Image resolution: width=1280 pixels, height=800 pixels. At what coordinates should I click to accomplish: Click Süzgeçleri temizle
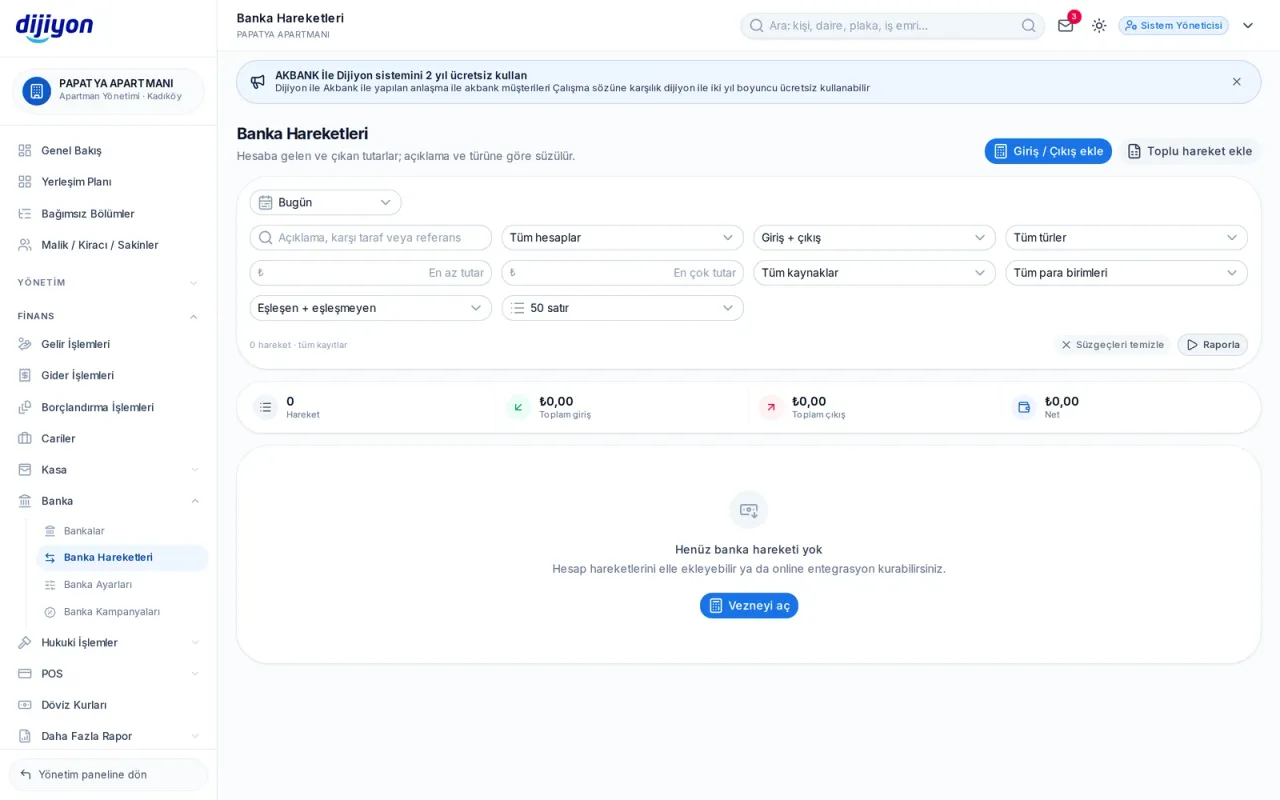(1112, 344)
